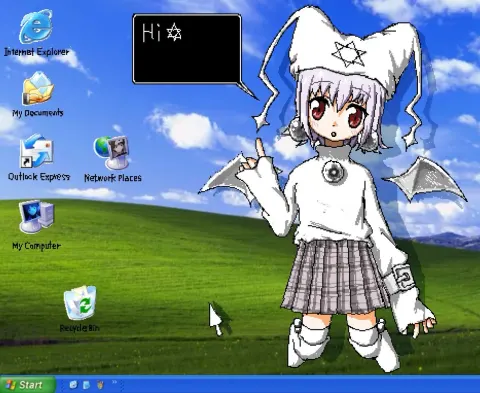
Task: Click the 'My Computer' label text
Action: 36,246
